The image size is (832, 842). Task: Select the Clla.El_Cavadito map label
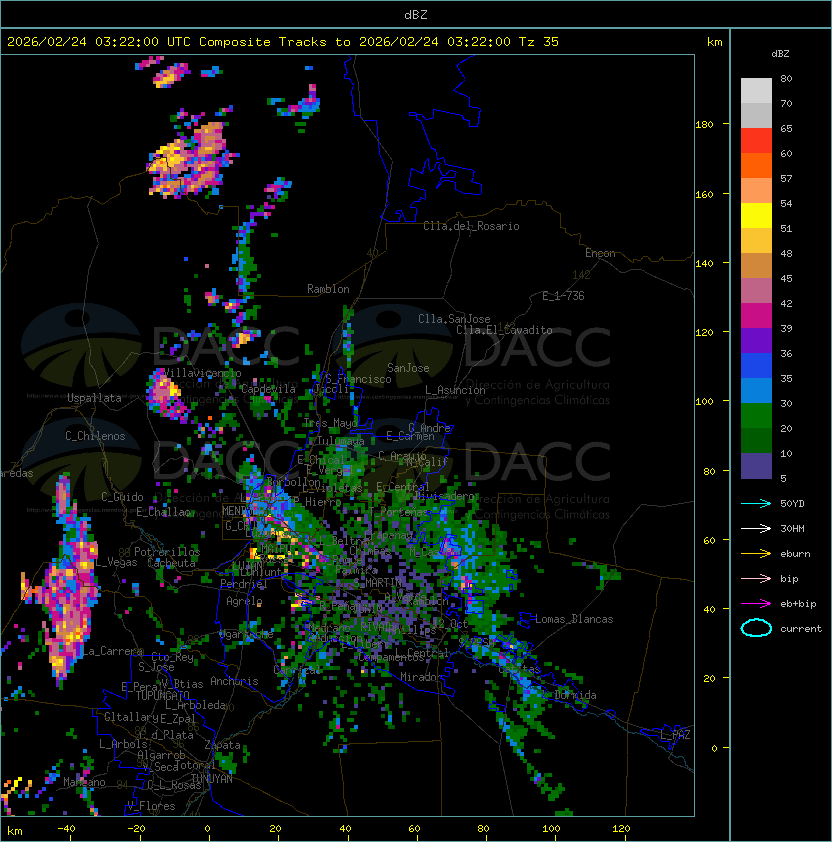(x=504, y=330)
